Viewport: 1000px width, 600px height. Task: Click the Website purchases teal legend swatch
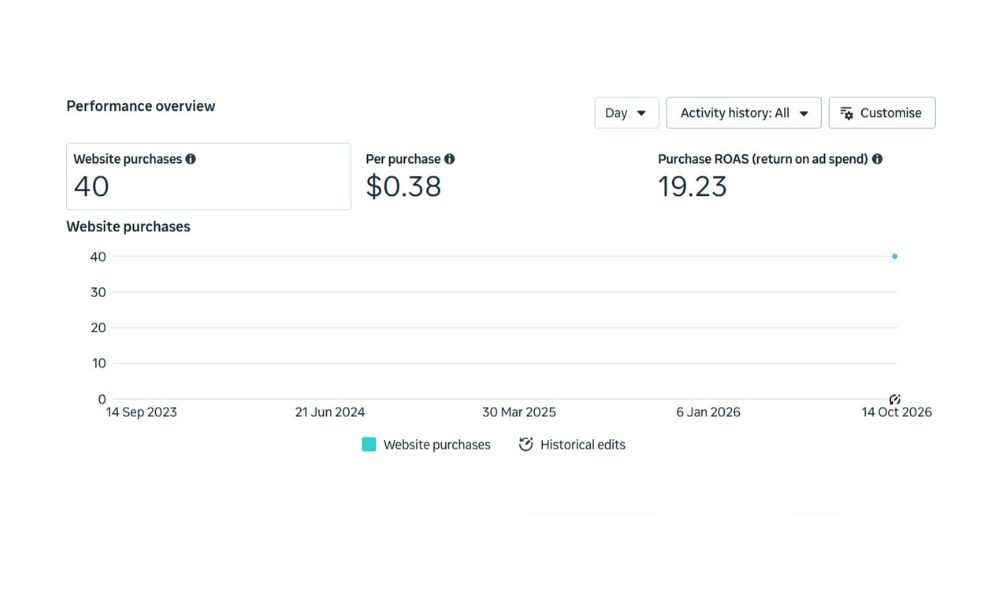tap(369, 444)
